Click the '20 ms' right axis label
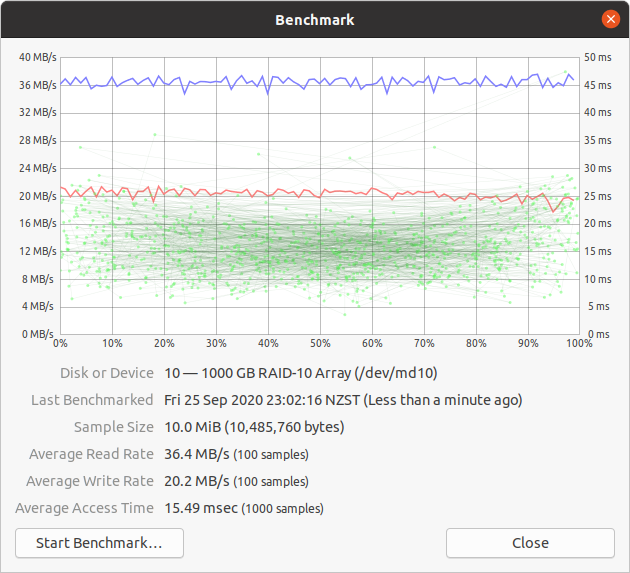 [597, 223]
